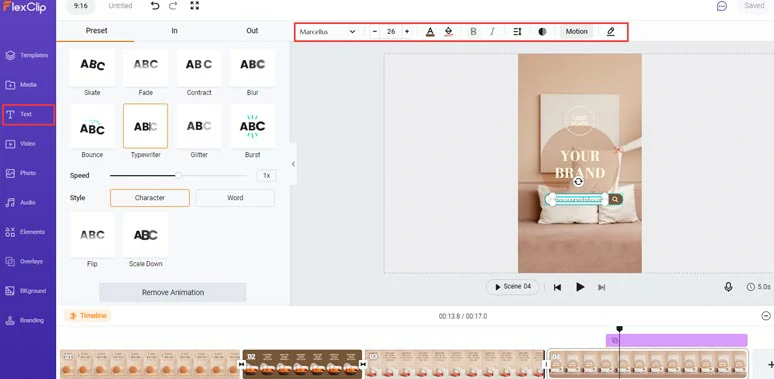The height and width of the screenshot is (379, 774).
Task: Click the 5.0s scene duration
Action: (759, 287)
